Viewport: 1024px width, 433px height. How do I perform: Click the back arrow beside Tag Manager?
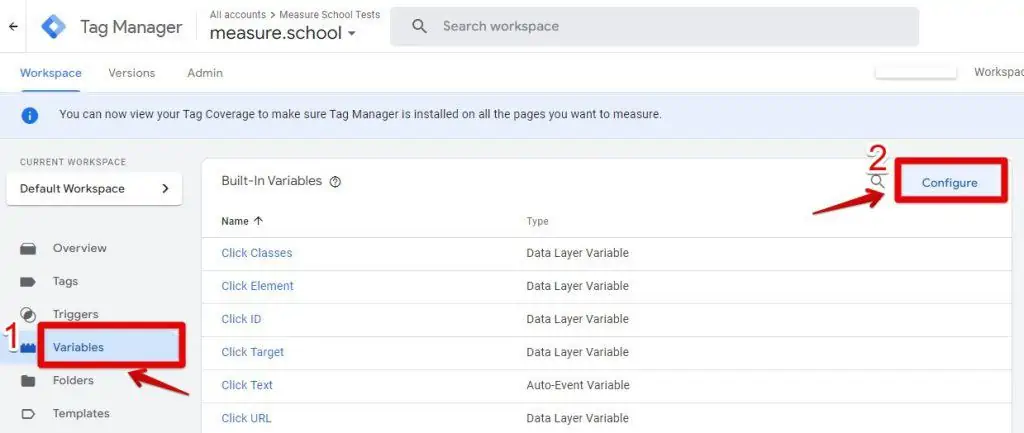click(13, 27)
